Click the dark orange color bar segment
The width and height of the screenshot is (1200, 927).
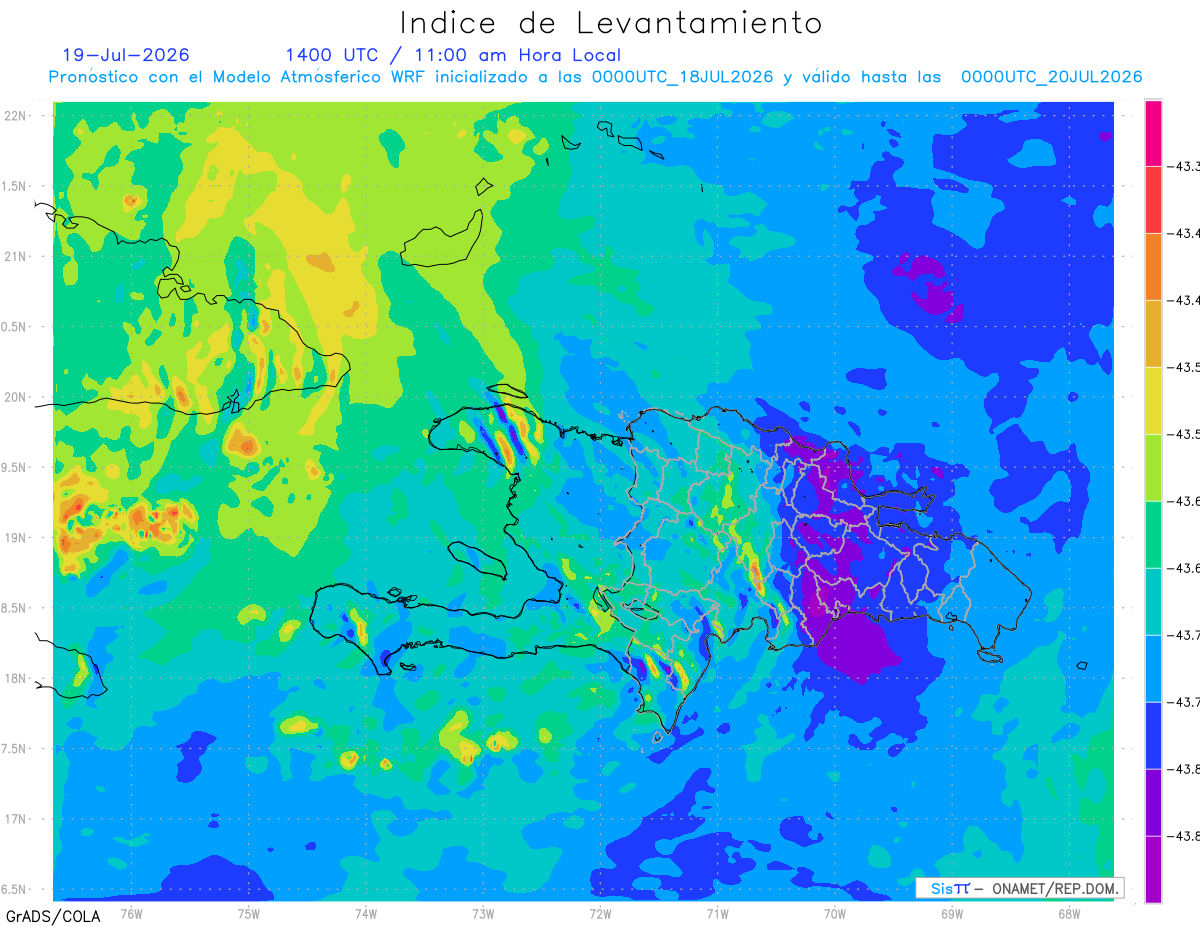click(x=1153, y=266)
